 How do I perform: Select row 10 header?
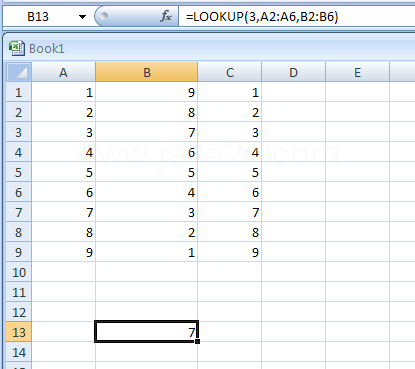tap(19, 272)
